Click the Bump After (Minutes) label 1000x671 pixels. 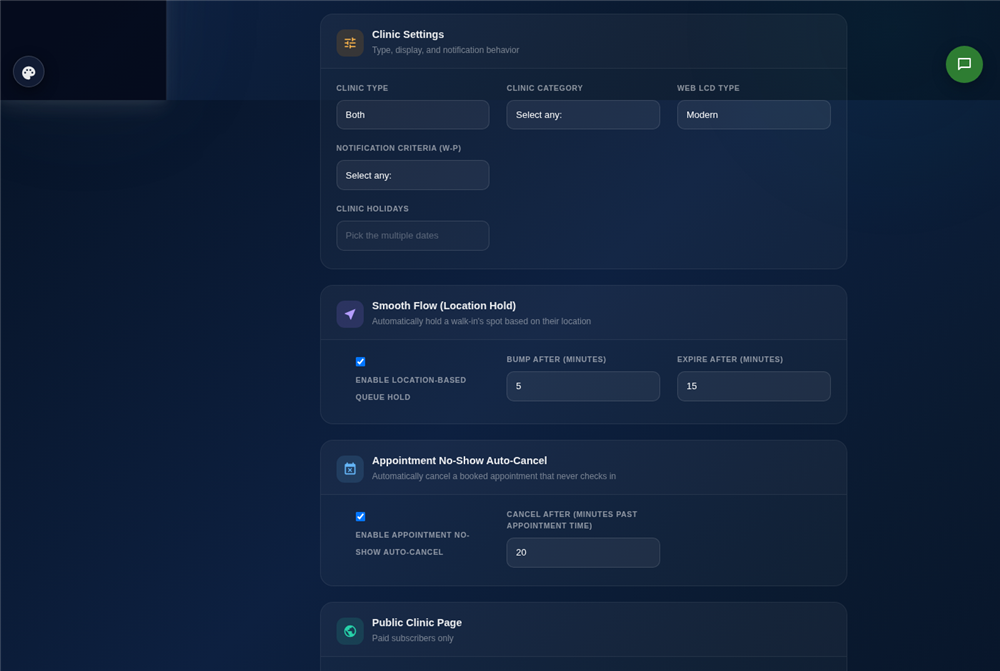coord(556,360)
